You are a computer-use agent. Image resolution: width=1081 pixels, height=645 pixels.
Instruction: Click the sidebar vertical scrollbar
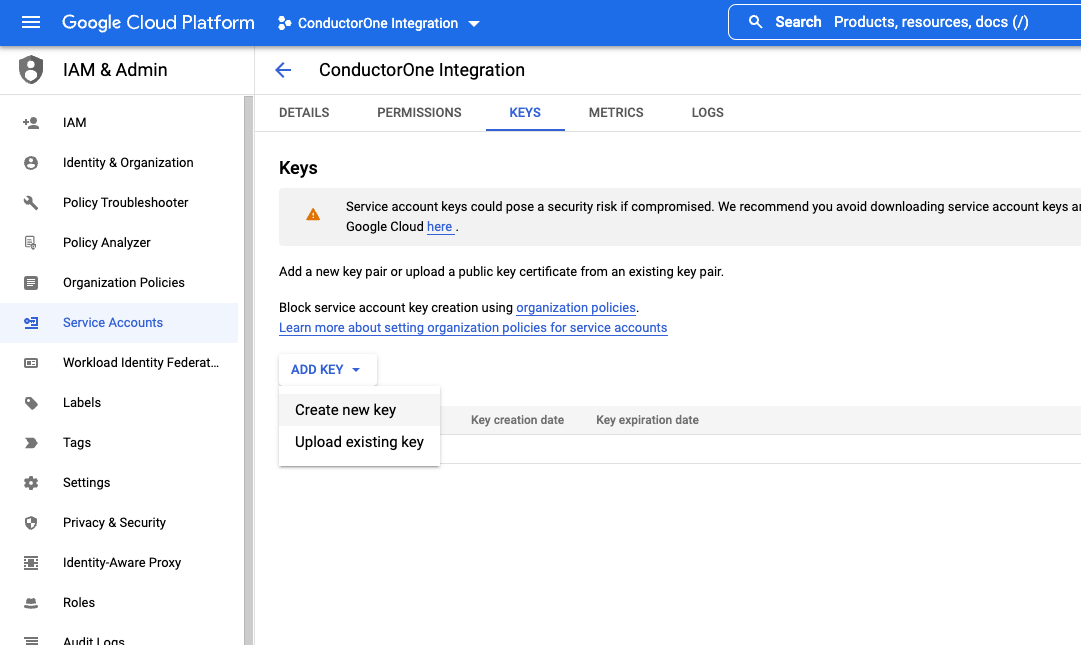248,371
